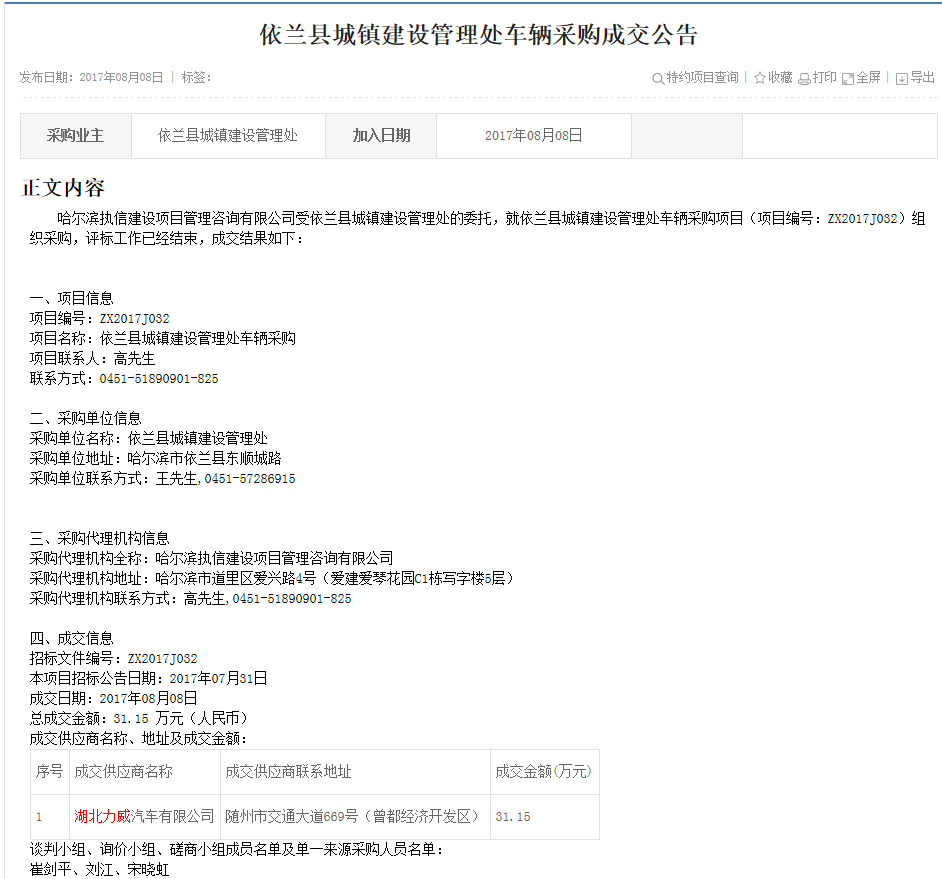Click the 一、项目信息 section heading
The image size is (942, 879).
click(71, 298)
